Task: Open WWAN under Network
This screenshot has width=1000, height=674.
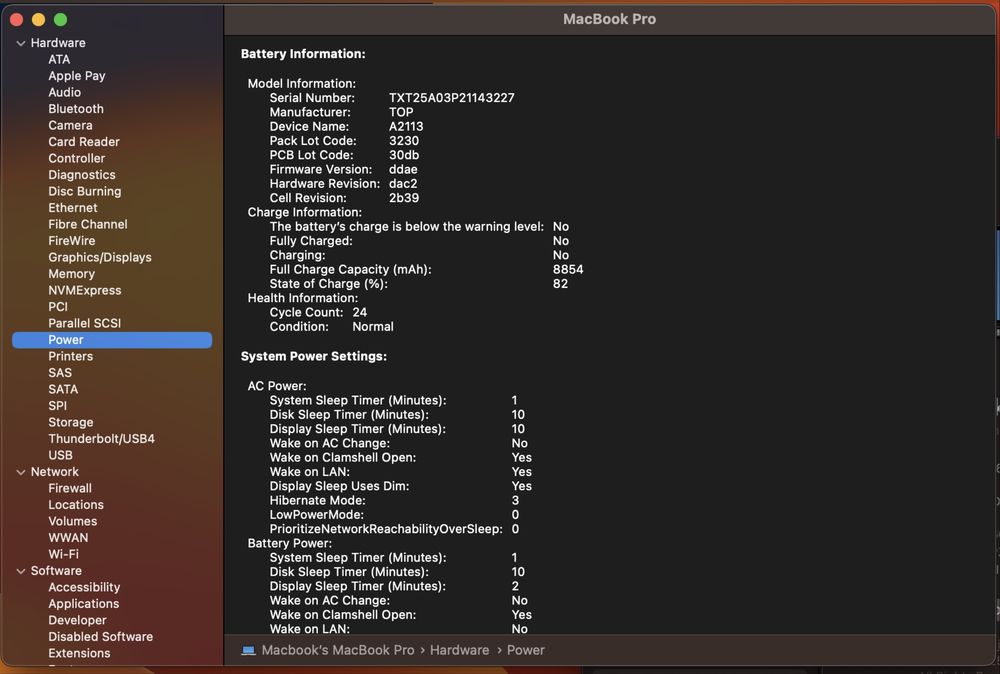Action: (68, 538)
